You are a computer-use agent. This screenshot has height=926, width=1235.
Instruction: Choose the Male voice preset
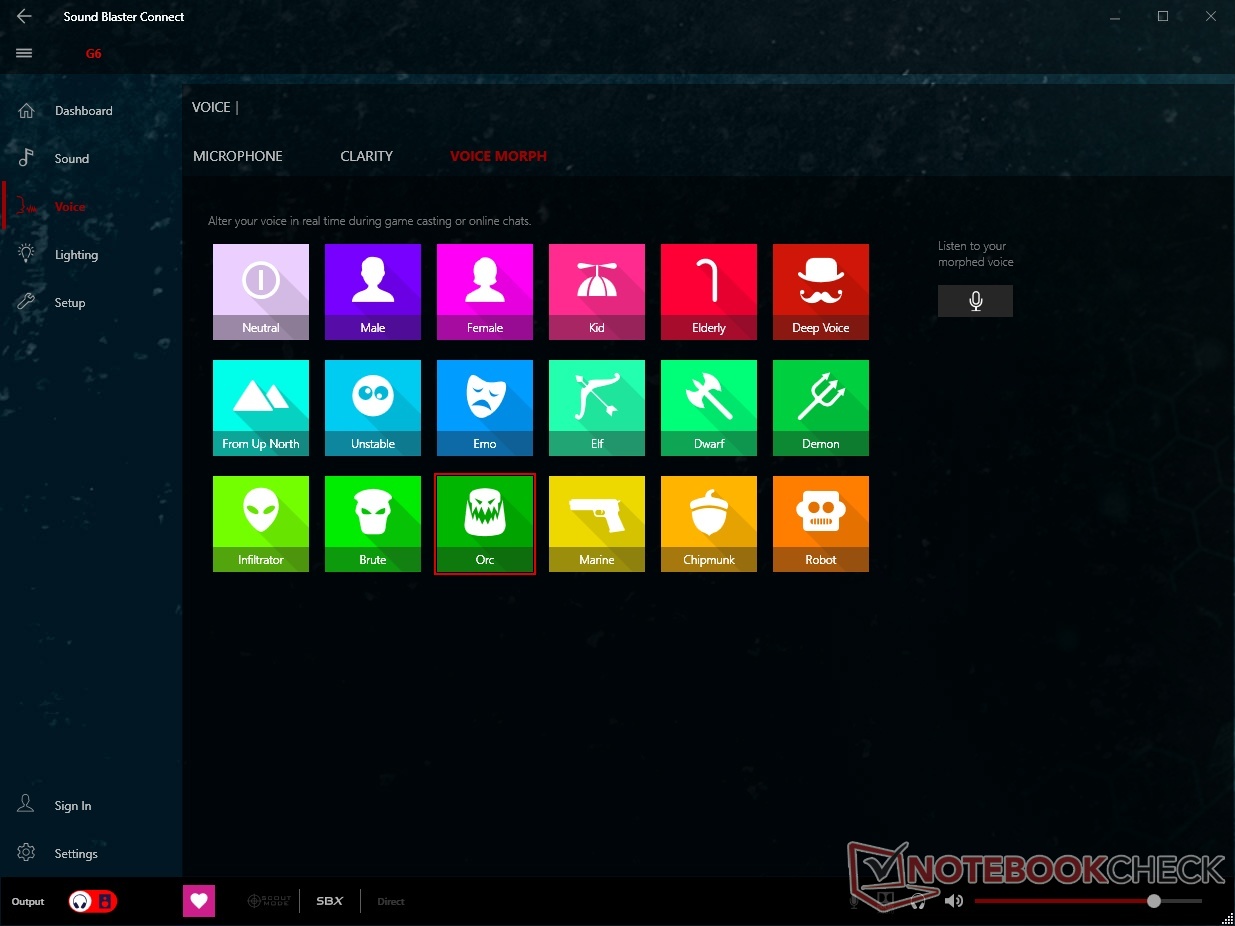coord(373,292)
